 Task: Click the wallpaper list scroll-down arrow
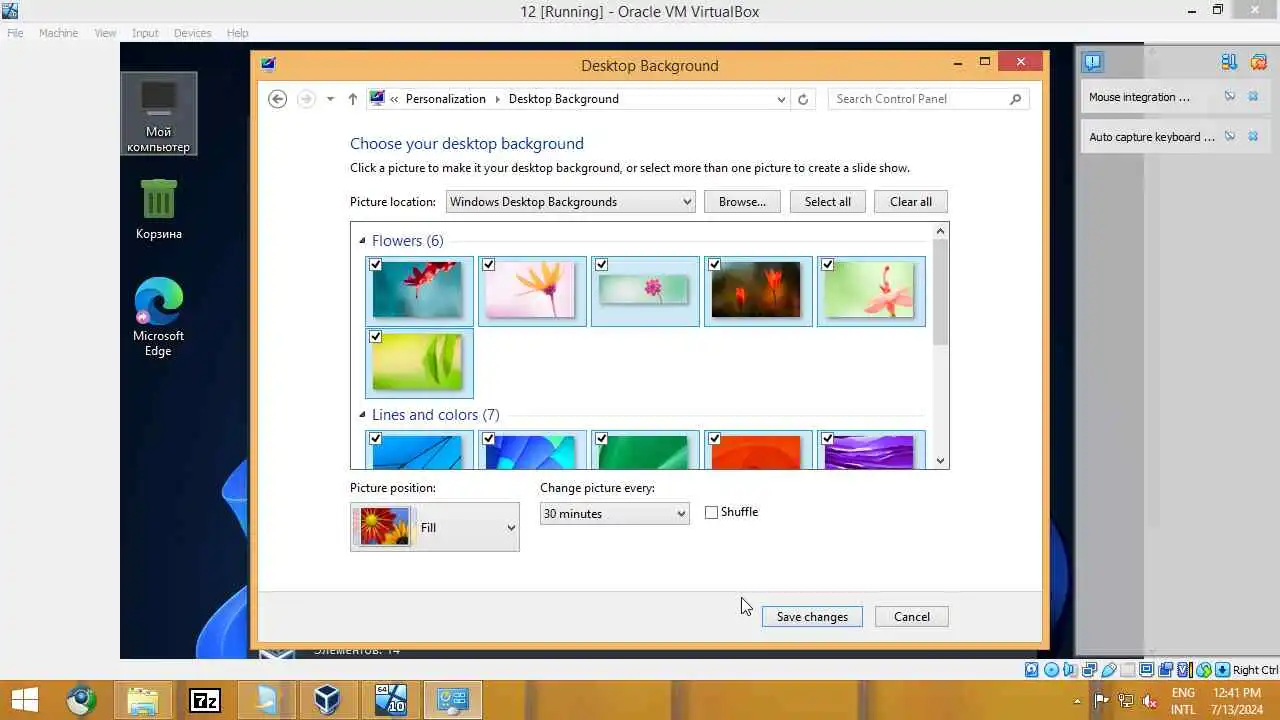(x=940, y=461)
